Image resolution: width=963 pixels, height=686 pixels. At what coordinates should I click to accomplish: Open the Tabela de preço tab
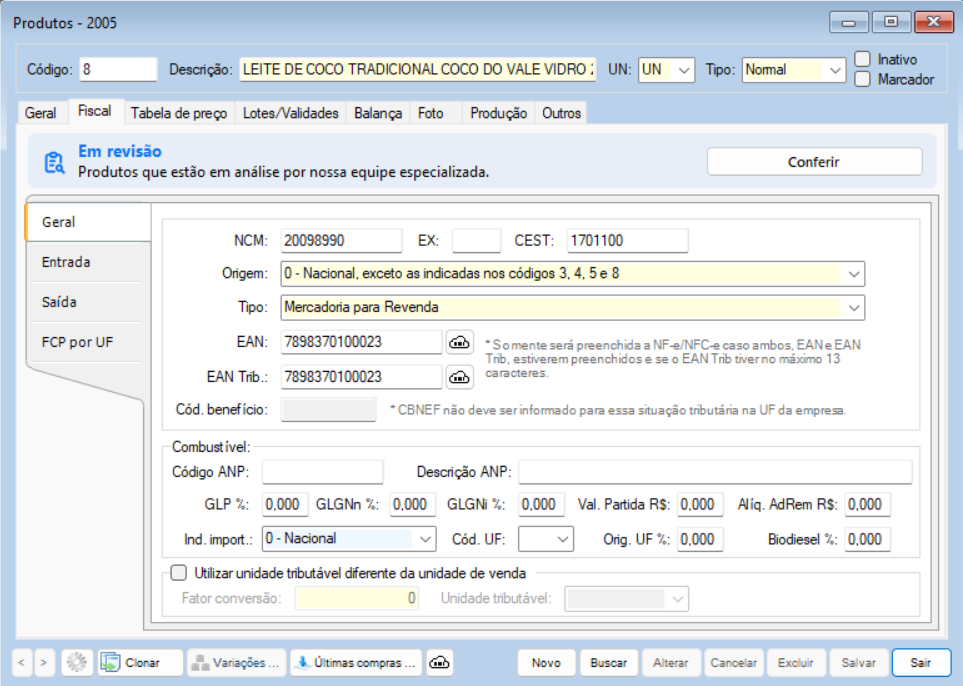pyautogui.click(x=179, y=113)
